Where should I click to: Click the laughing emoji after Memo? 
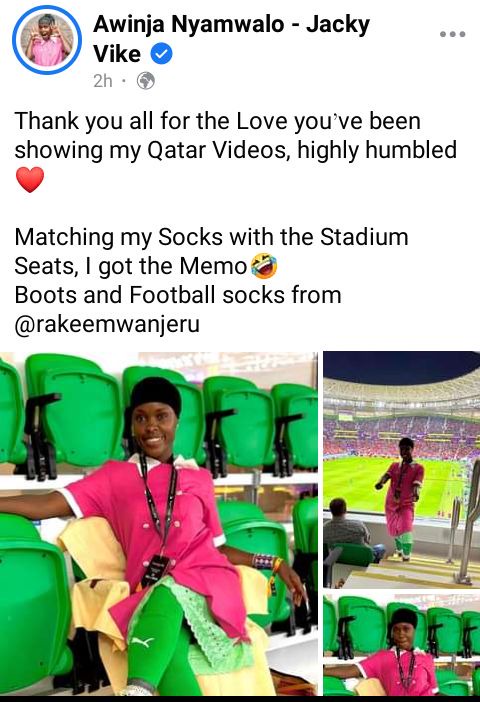(x=264, y=266)
